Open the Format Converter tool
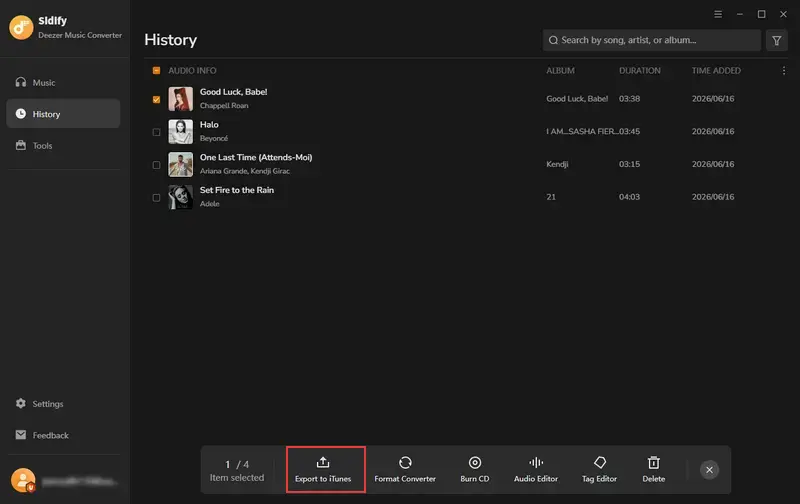 tap(405, 469)
